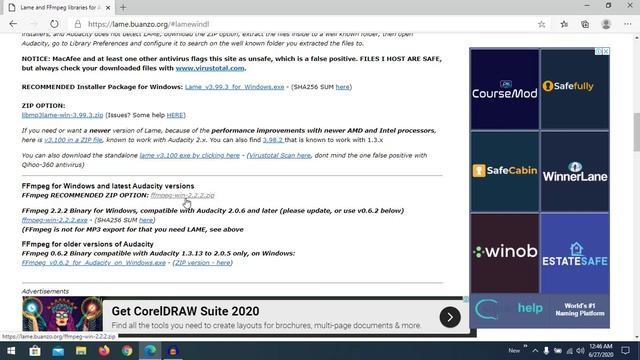Open Collections icon in toolbar
640x360 pixels.
[585, 24]
